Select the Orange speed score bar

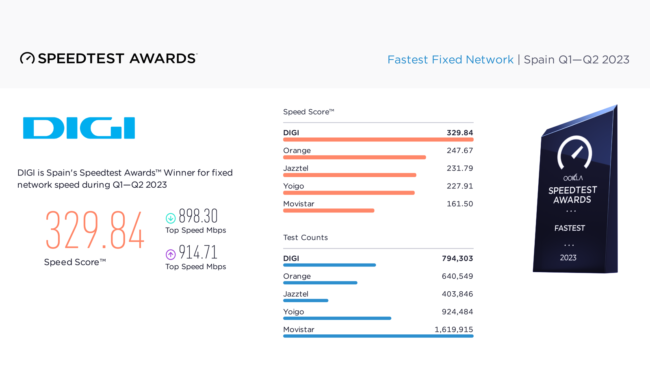pos(354,157)
